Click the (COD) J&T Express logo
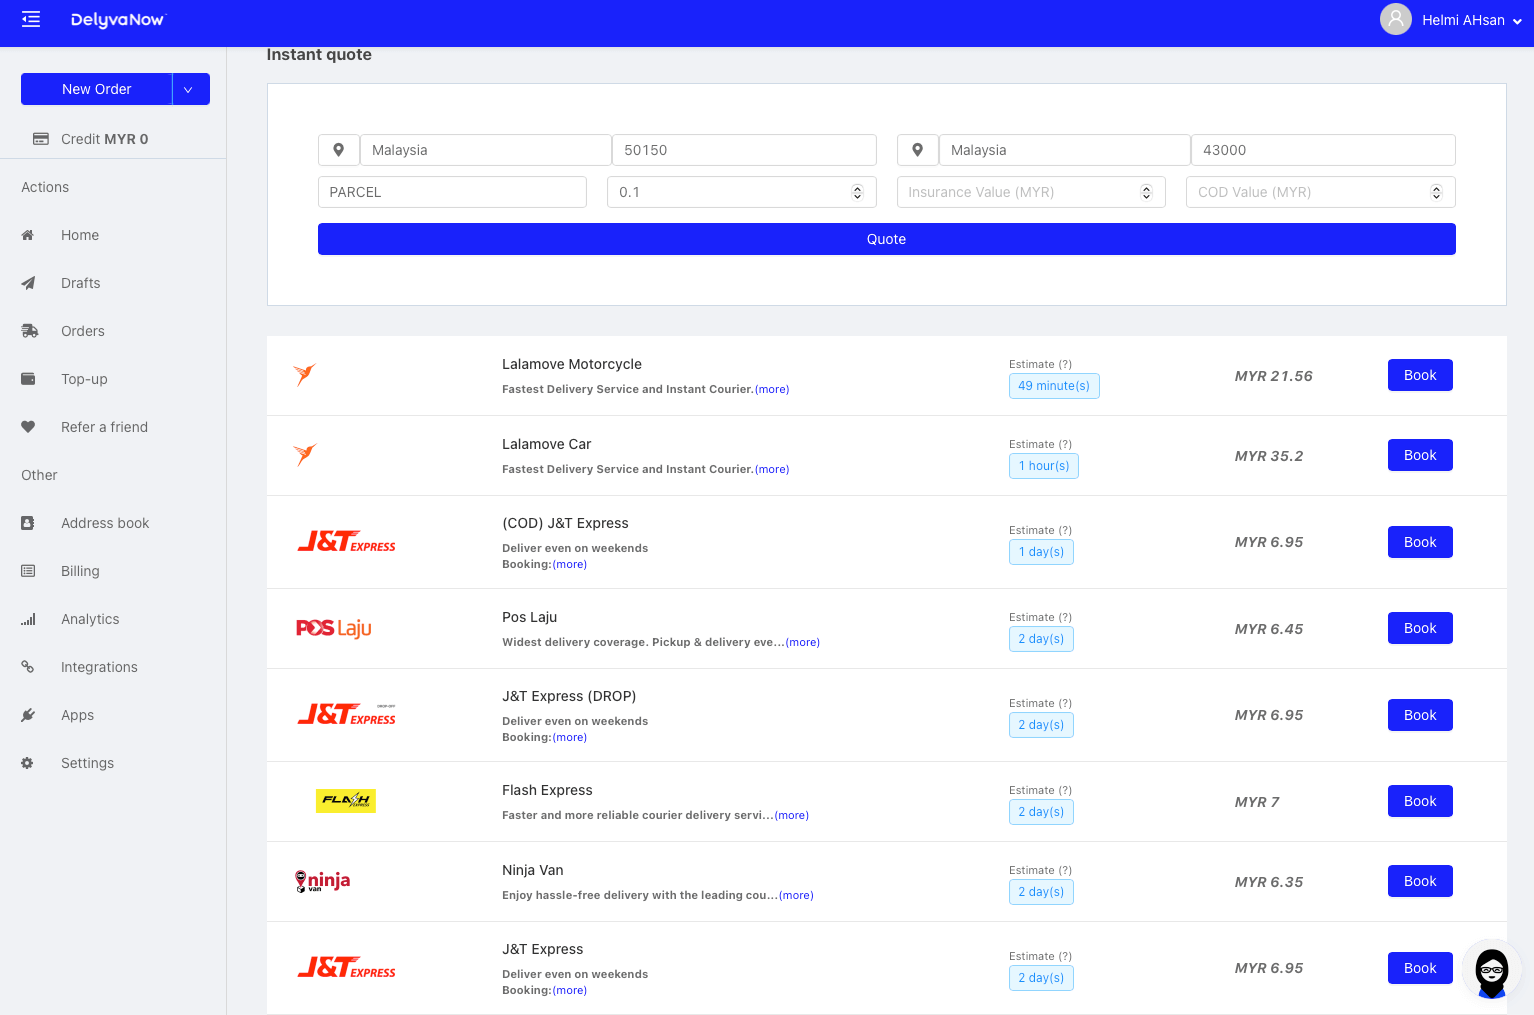The width and height of the screenshot is (1534, 1015). point(346,542)
